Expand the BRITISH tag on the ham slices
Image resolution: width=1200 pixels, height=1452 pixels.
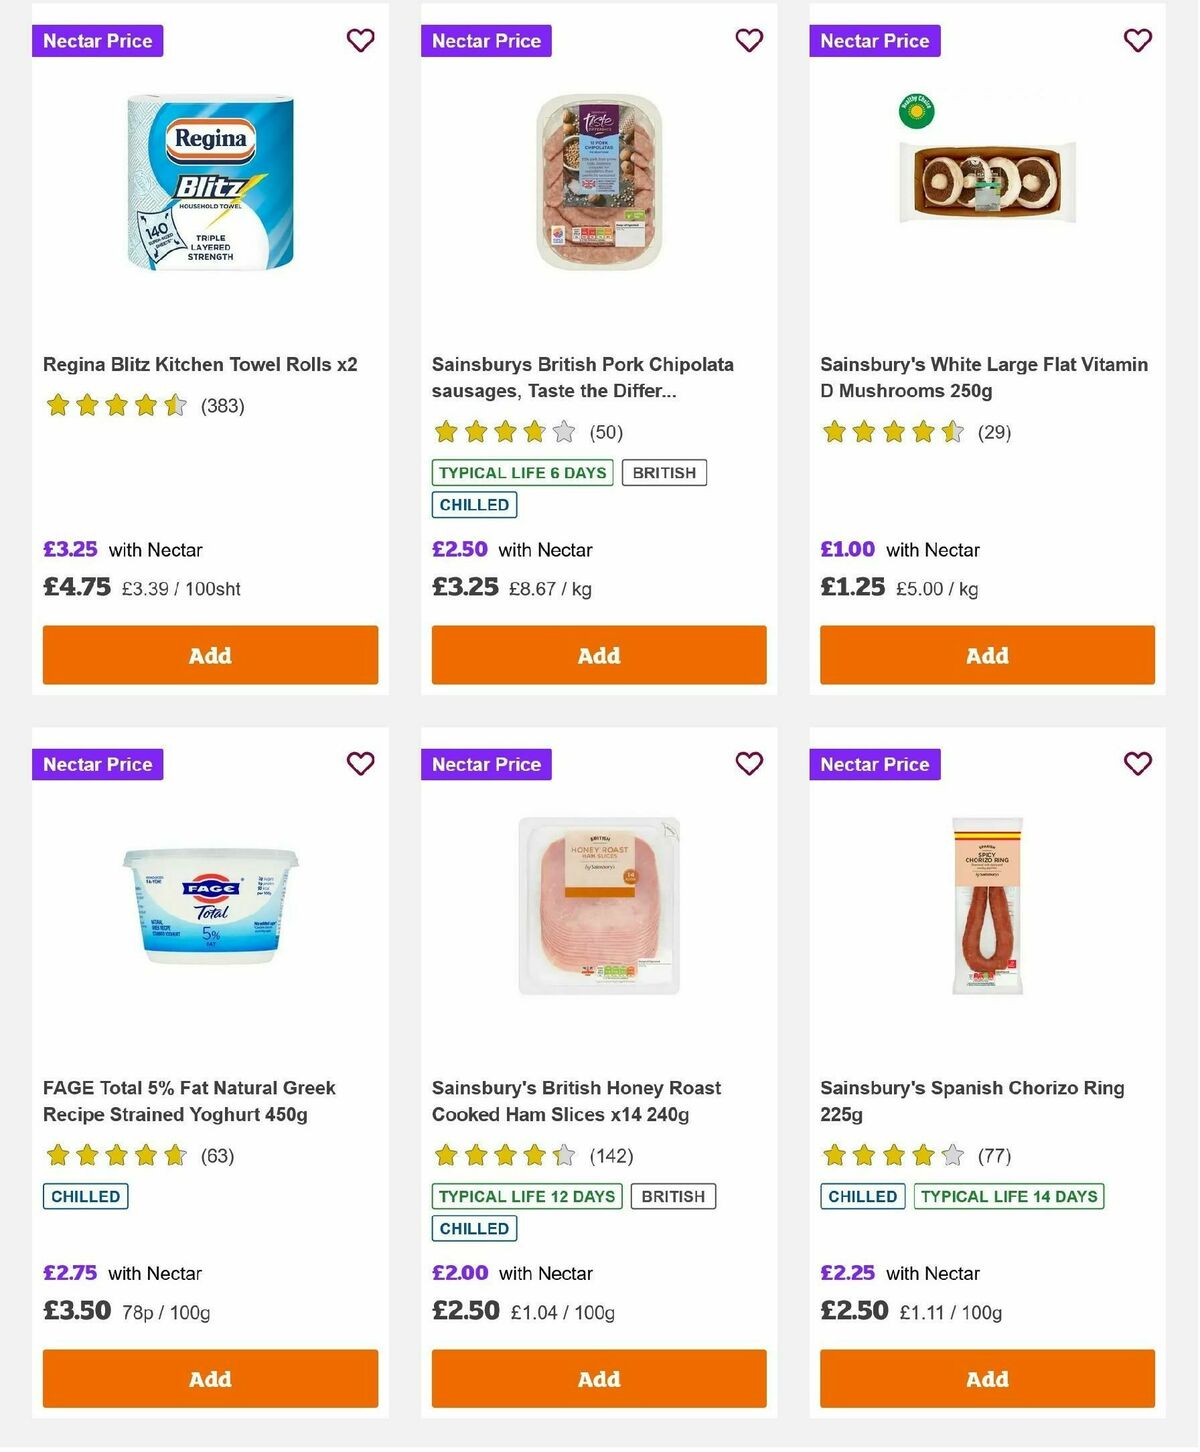click(x=672, y=1196)
